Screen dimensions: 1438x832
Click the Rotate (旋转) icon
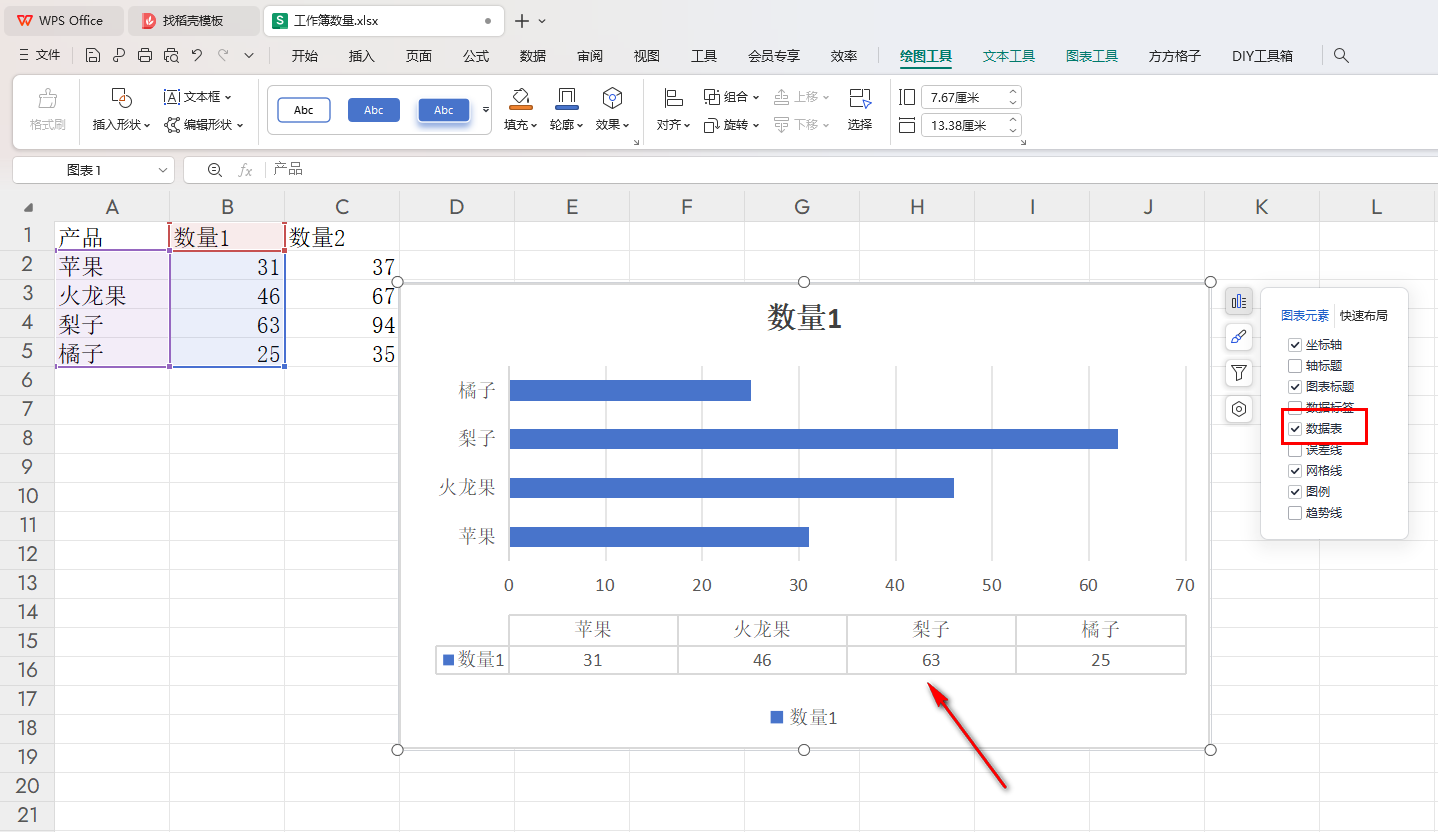[712, 125]
